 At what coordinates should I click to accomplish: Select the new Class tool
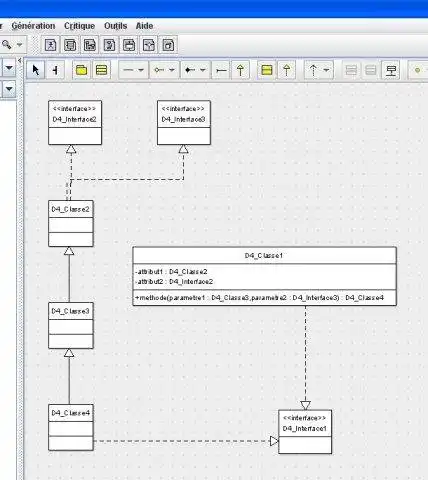coord(101,70)
